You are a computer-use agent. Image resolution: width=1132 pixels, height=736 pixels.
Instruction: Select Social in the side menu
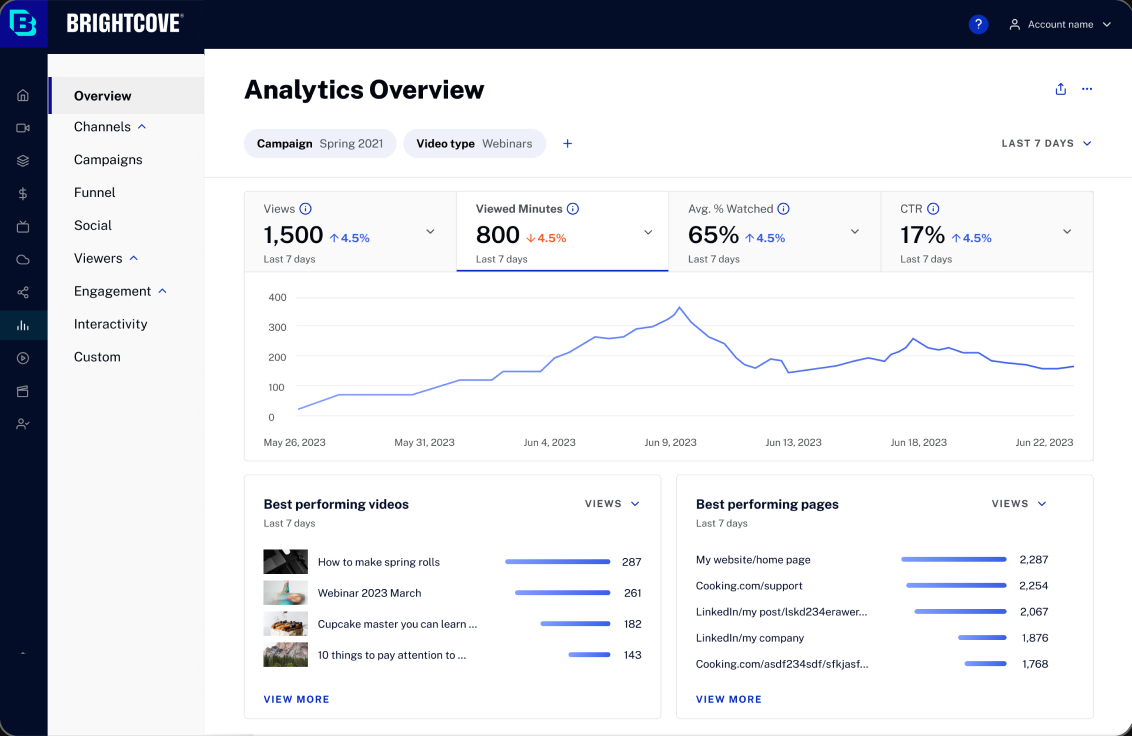pyautogui.click(x=92, y=225)
